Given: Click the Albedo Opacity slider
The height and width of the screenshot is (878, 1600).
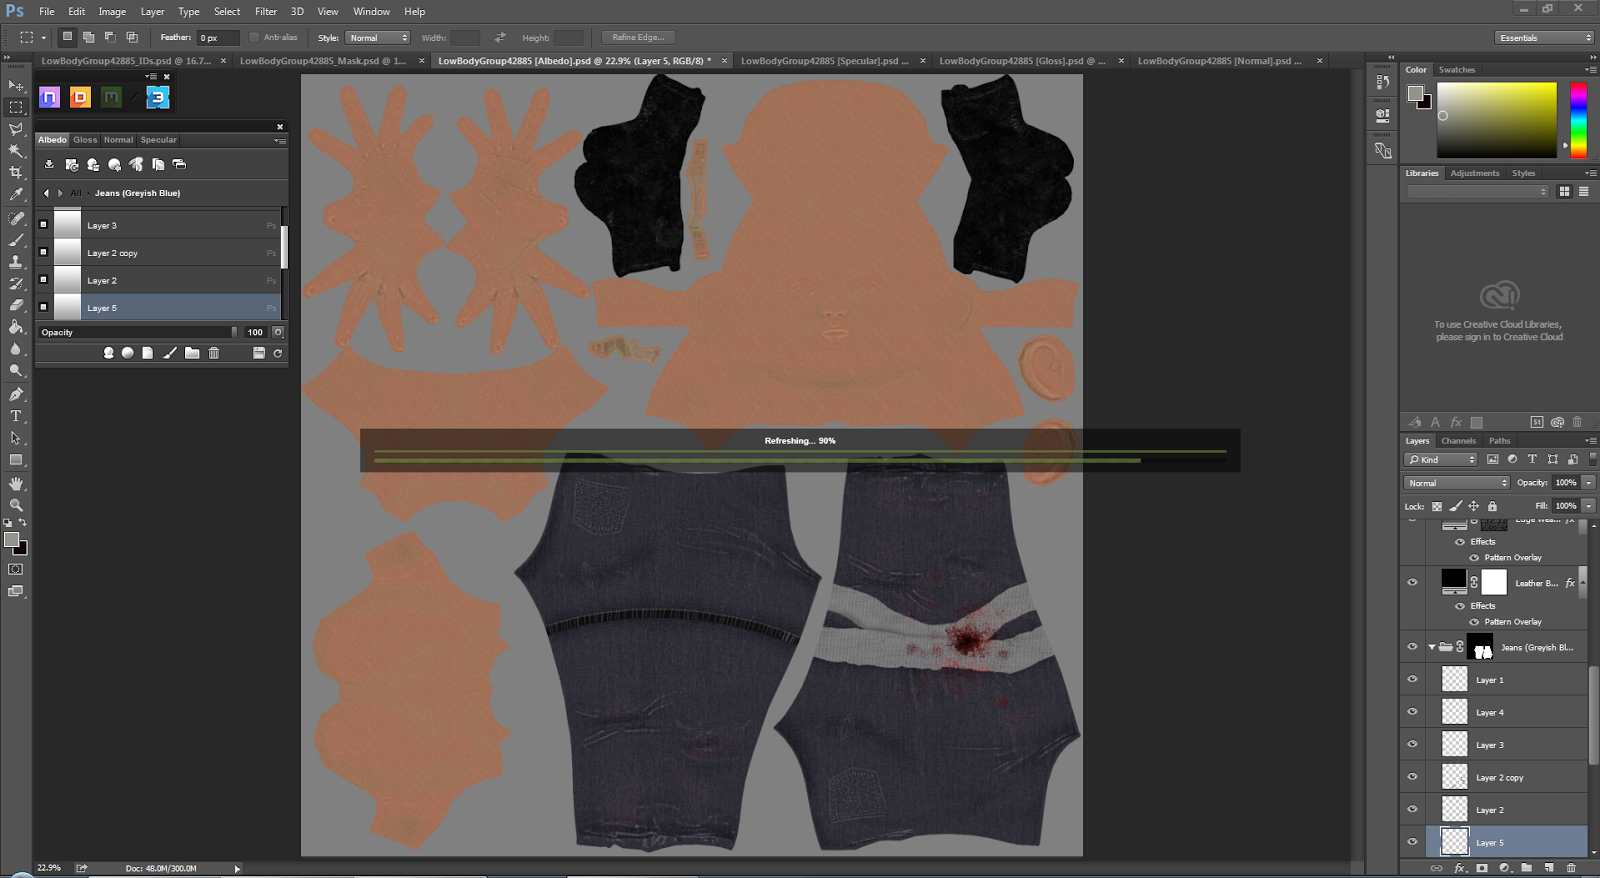Looking at the screenshot, I should pos(139,332).
